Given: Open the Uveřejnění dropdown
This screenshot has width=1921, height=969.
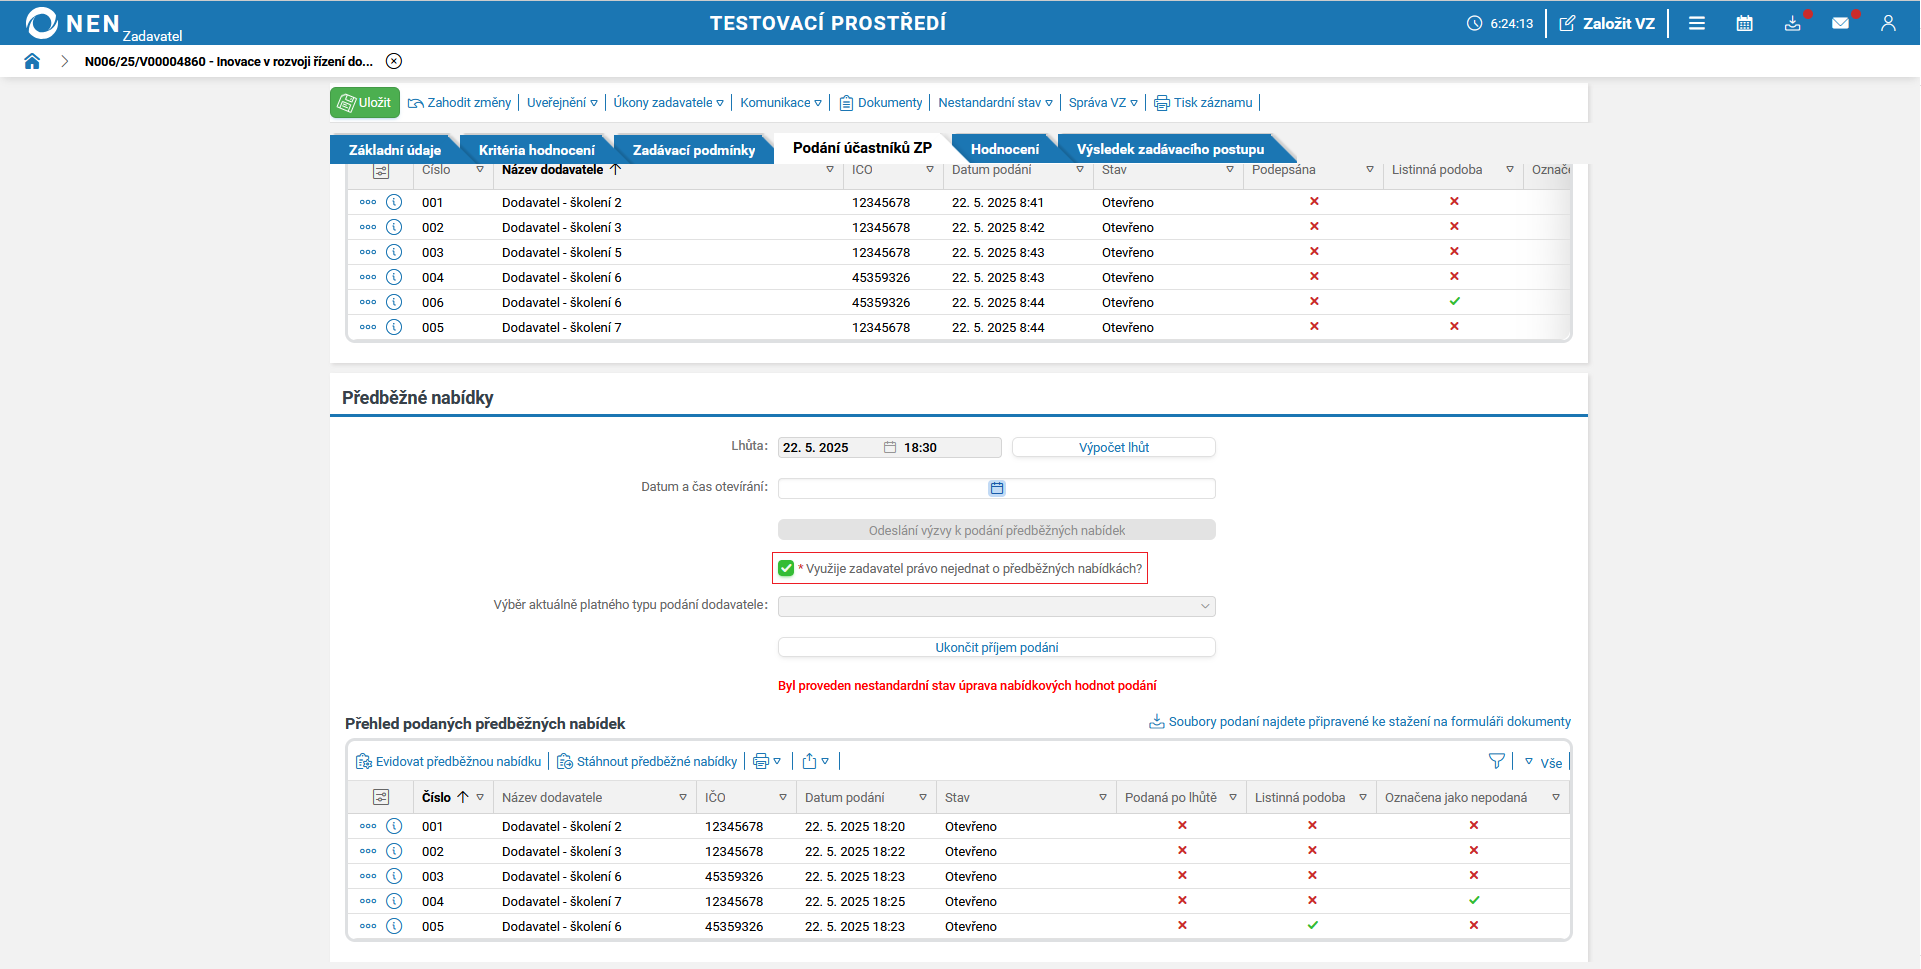Looking at the screenshot, I should point(562,102).
